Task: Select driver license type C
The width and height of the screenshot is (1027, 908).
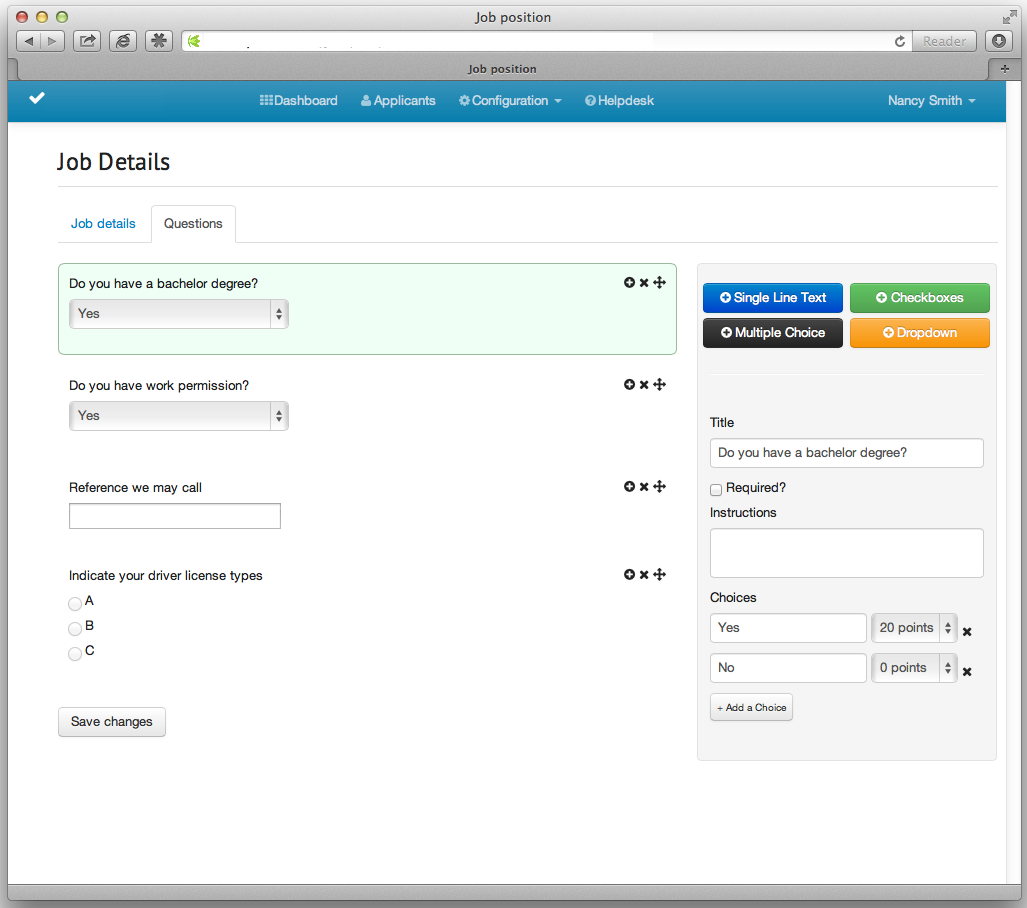Action: tap(75, 653)
